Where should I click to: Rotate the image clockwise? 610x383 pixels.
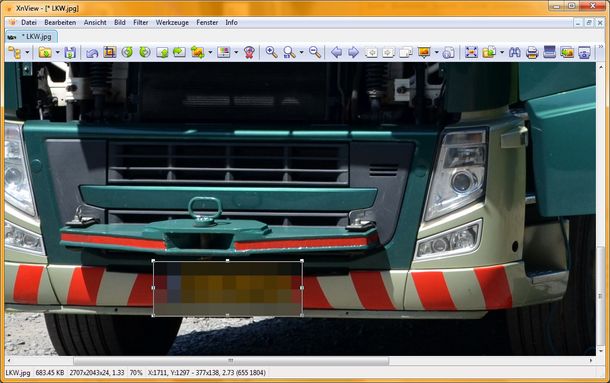pos(145,52)
